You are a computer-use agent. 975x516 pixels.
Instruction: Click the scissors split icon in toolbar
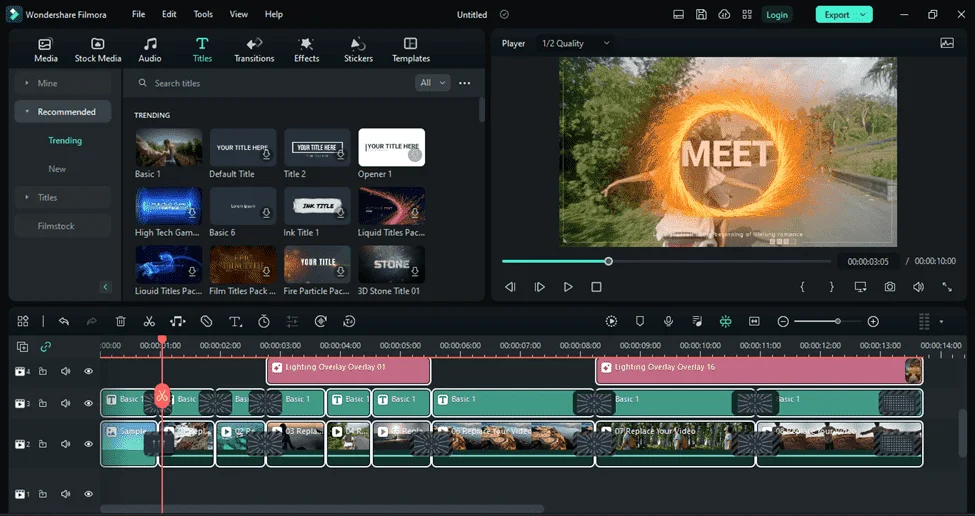(149, 321)
